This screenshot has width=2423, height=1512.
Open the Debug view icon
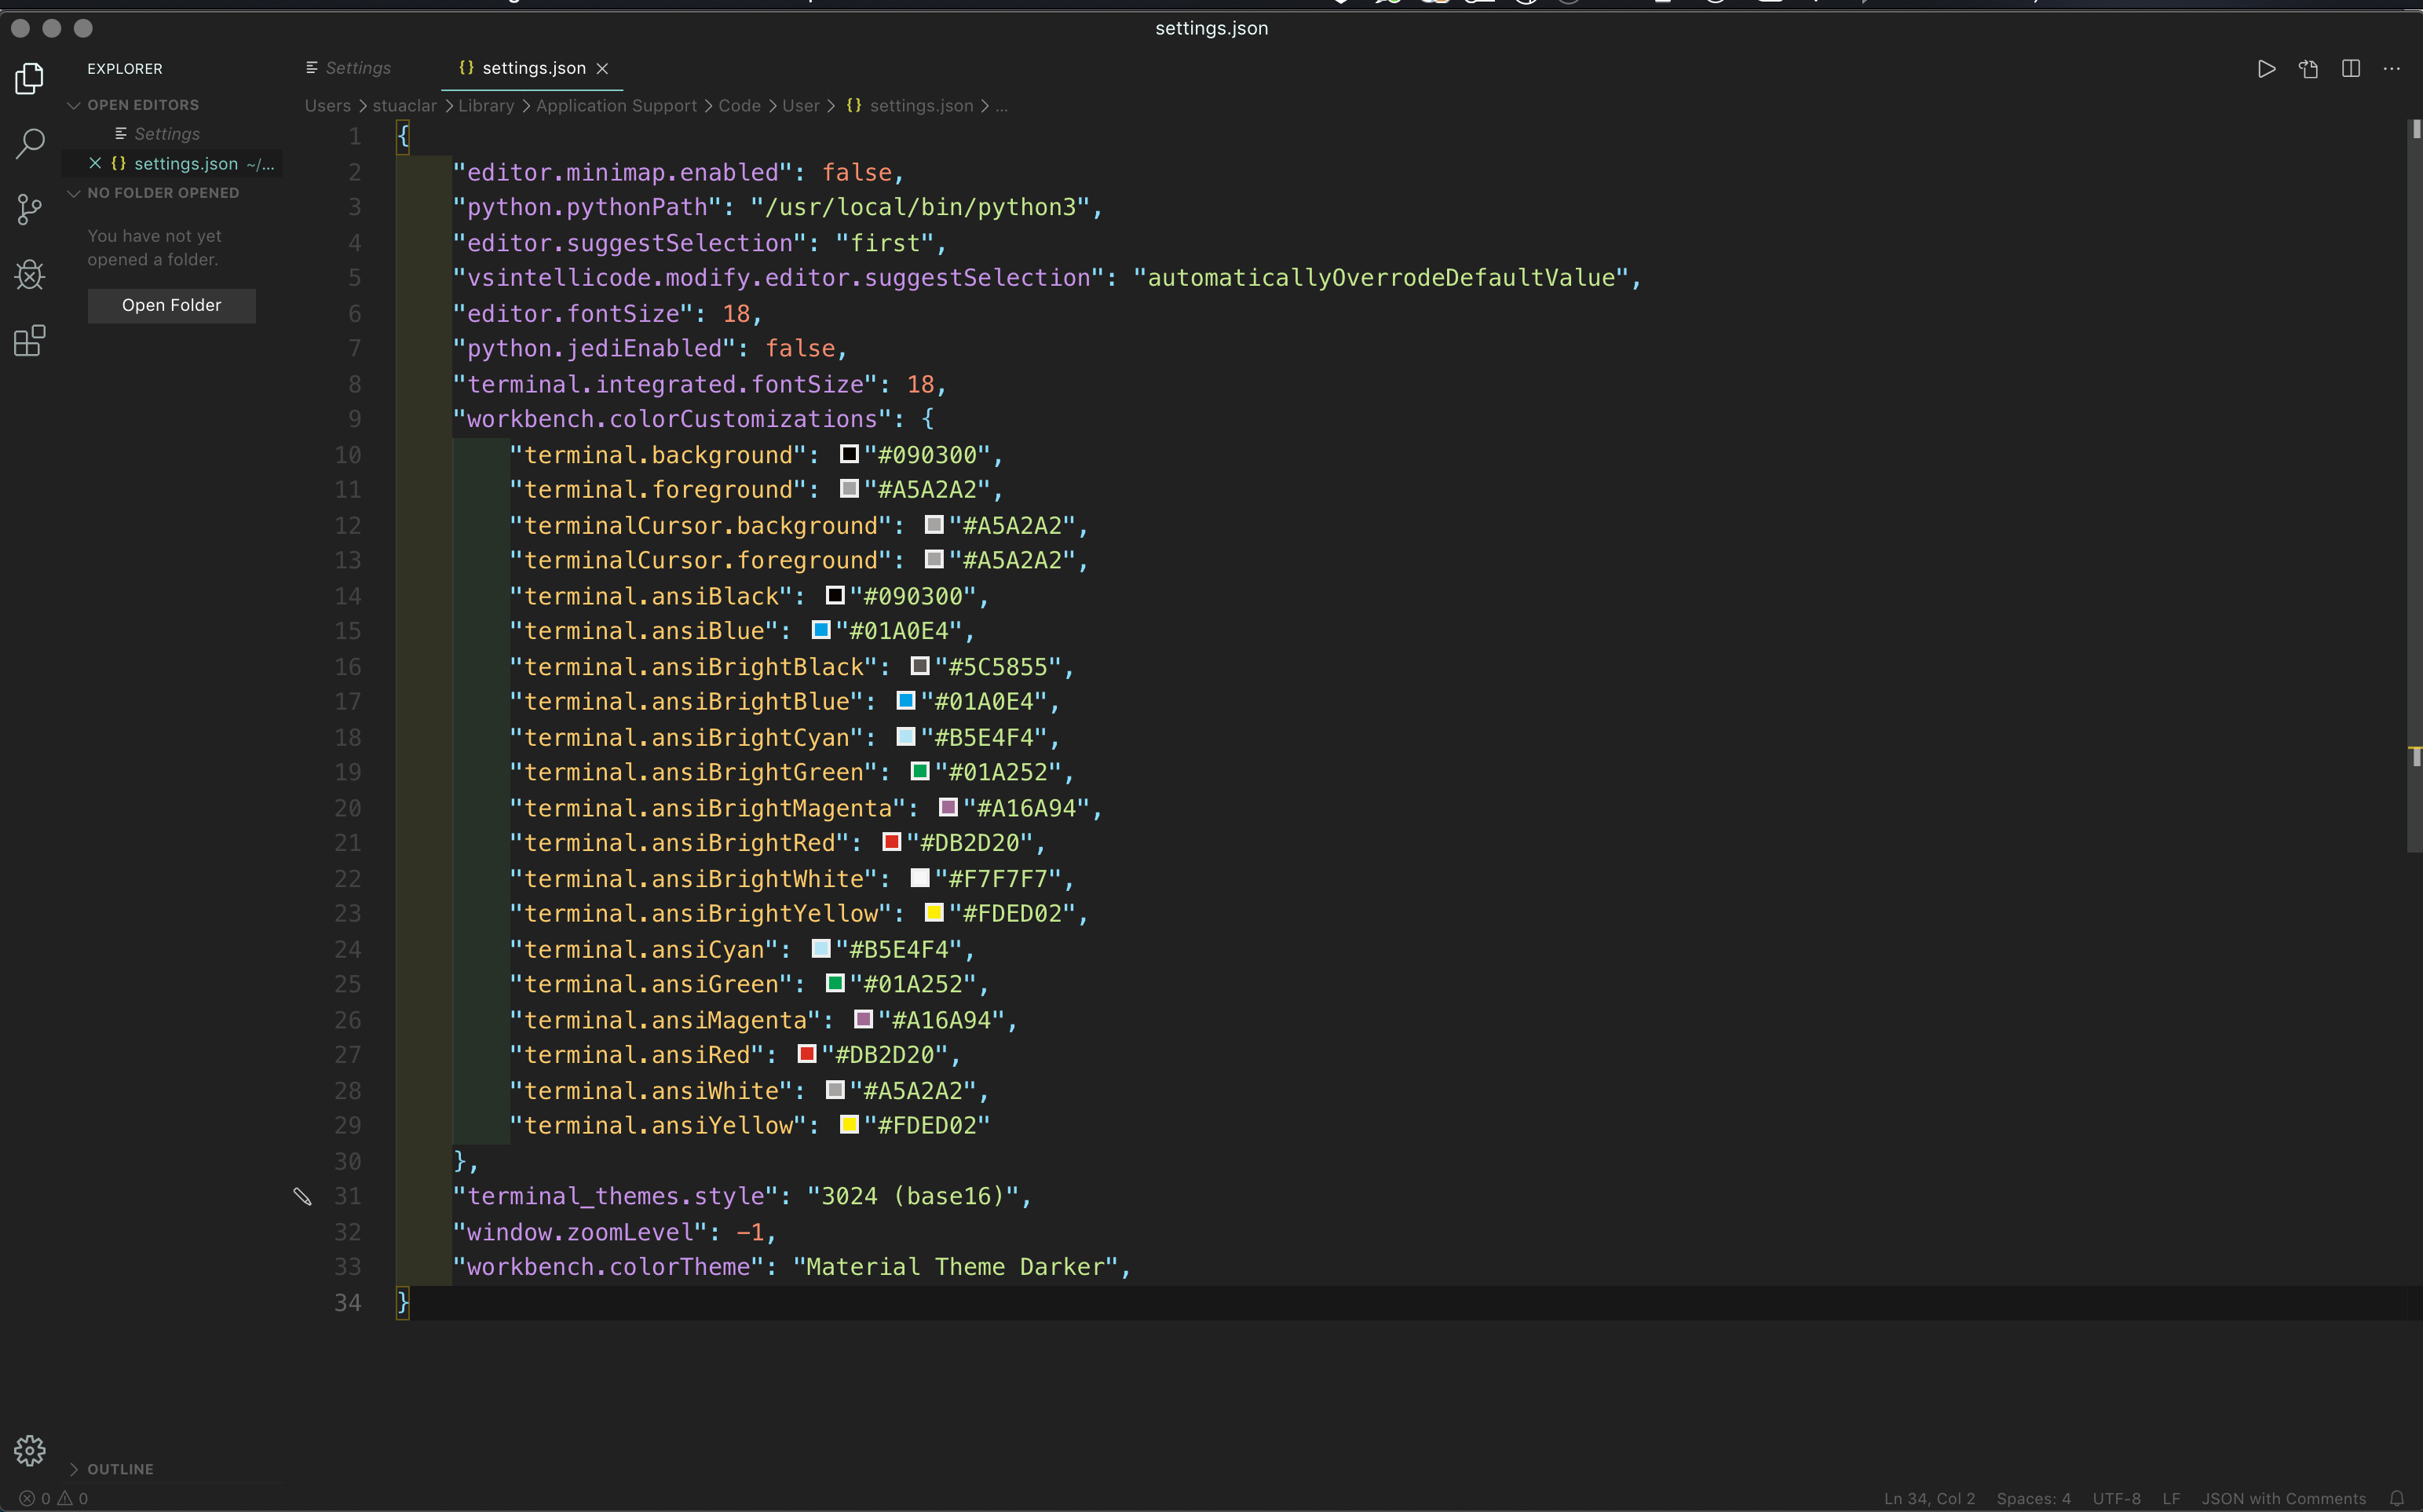point(30,275)
